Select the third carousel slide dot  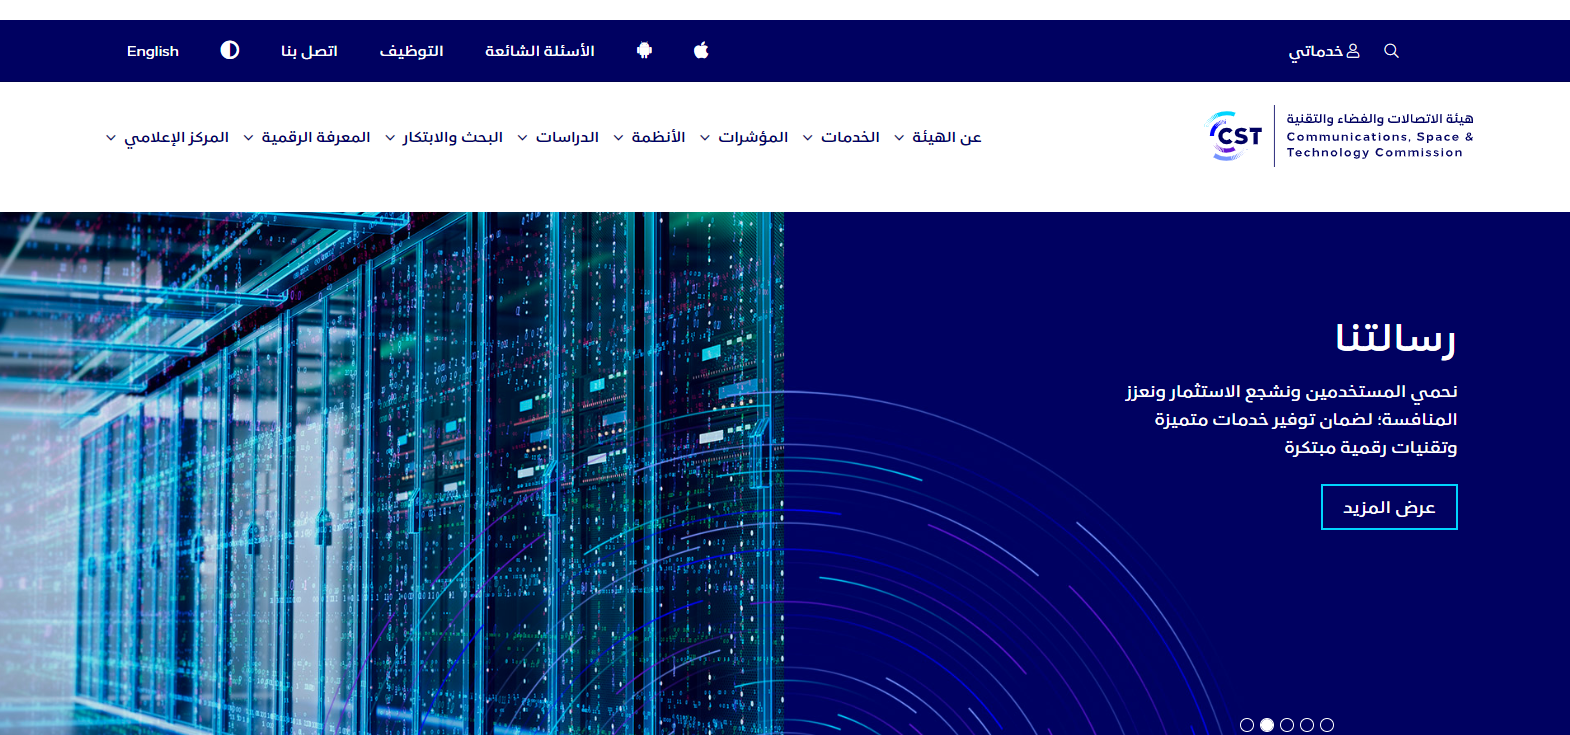click(x=1287, y=725)
